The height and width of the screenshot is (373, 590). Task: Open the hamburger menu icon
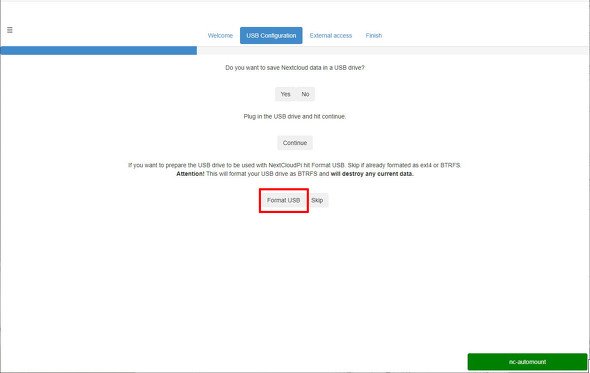10,30
